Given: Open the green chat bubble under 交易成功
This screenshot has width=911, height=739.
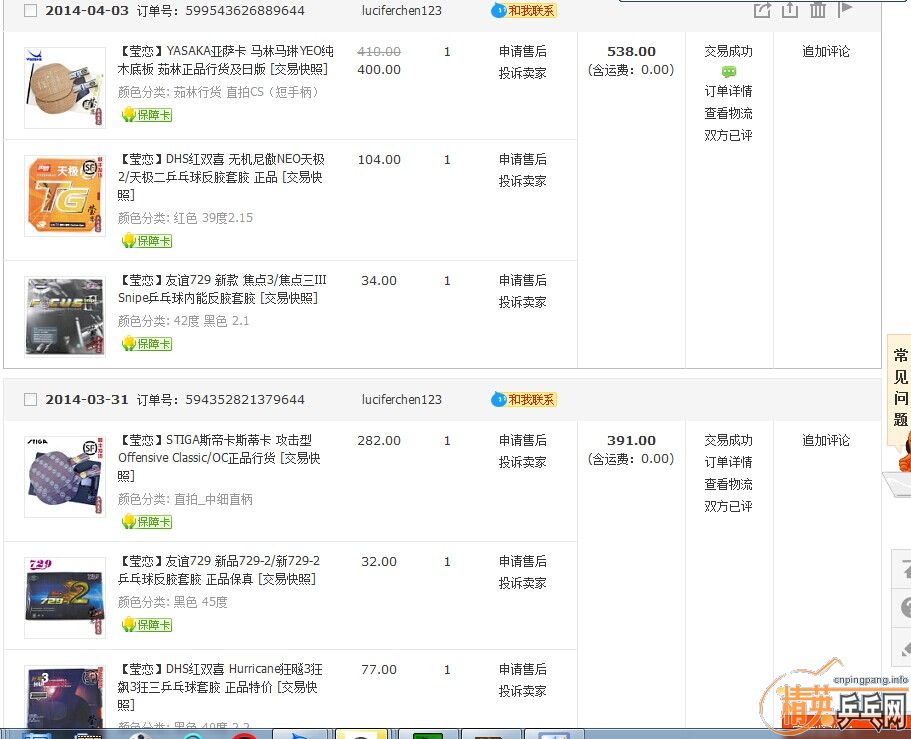Looking at the screenshot, I should 728,72.
